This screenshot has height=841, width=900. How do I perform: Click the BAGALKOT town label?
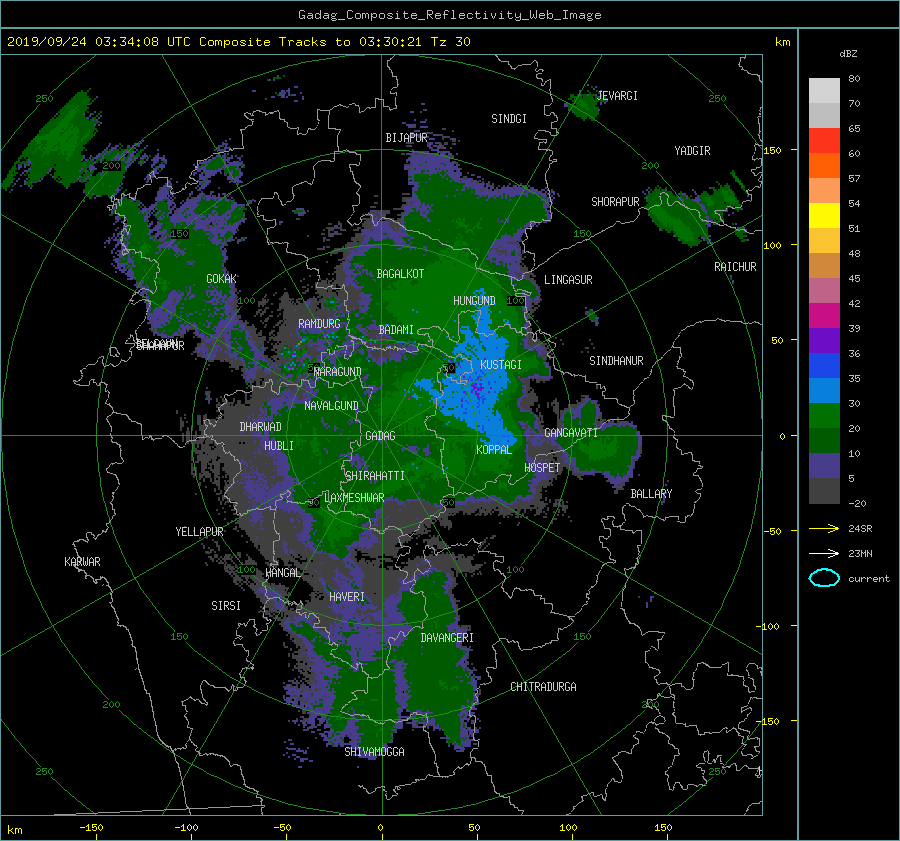coord(400,274)
